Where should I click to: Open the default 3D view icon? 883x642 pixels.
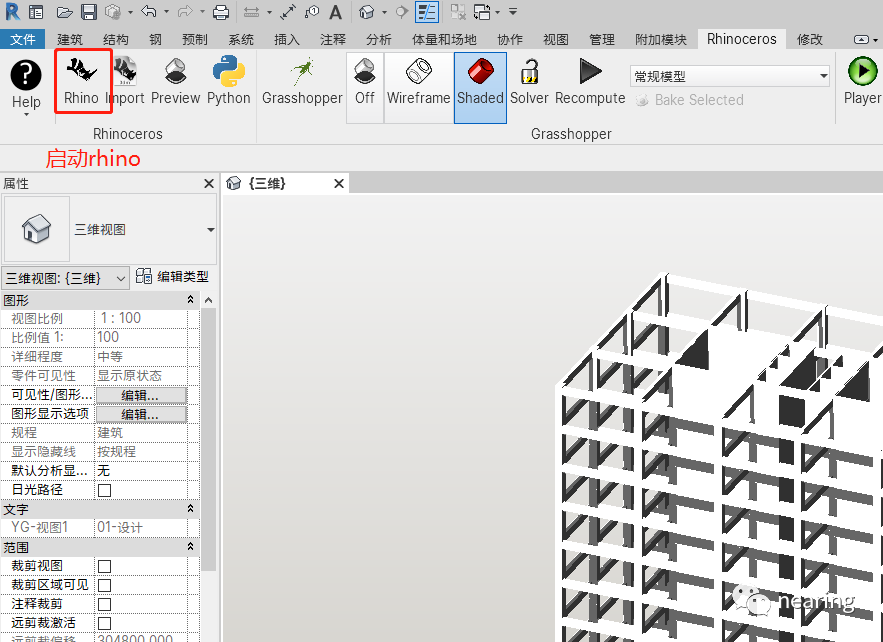click(x=367, y=12)
